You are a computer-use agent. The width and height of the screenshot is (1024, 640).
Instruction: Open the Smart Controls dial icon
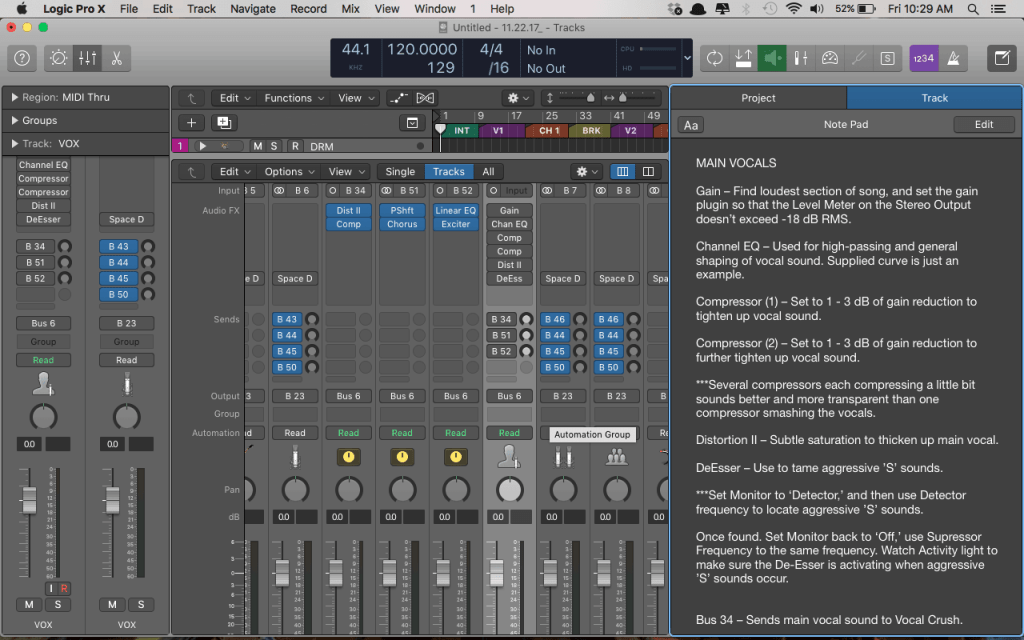[x=59, y=58]
